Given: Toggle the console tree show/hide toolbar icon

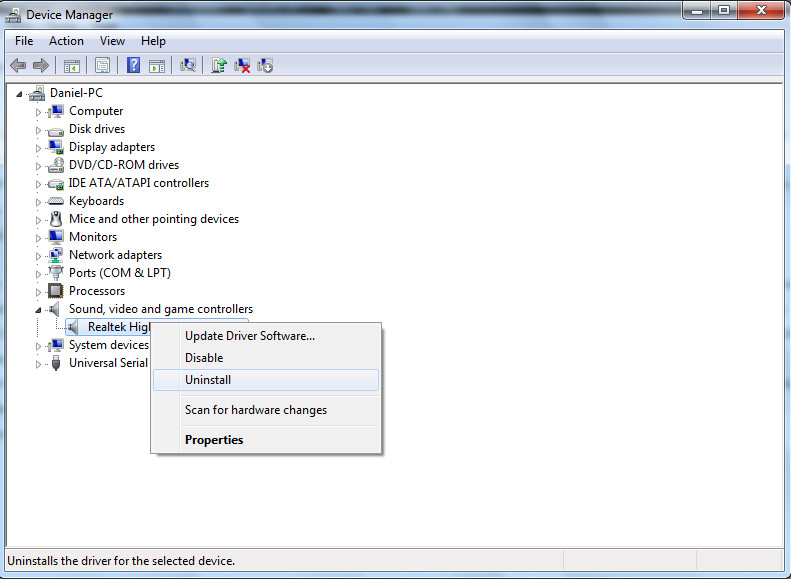Looking at the screenshot, I should (x=72, y=66).
